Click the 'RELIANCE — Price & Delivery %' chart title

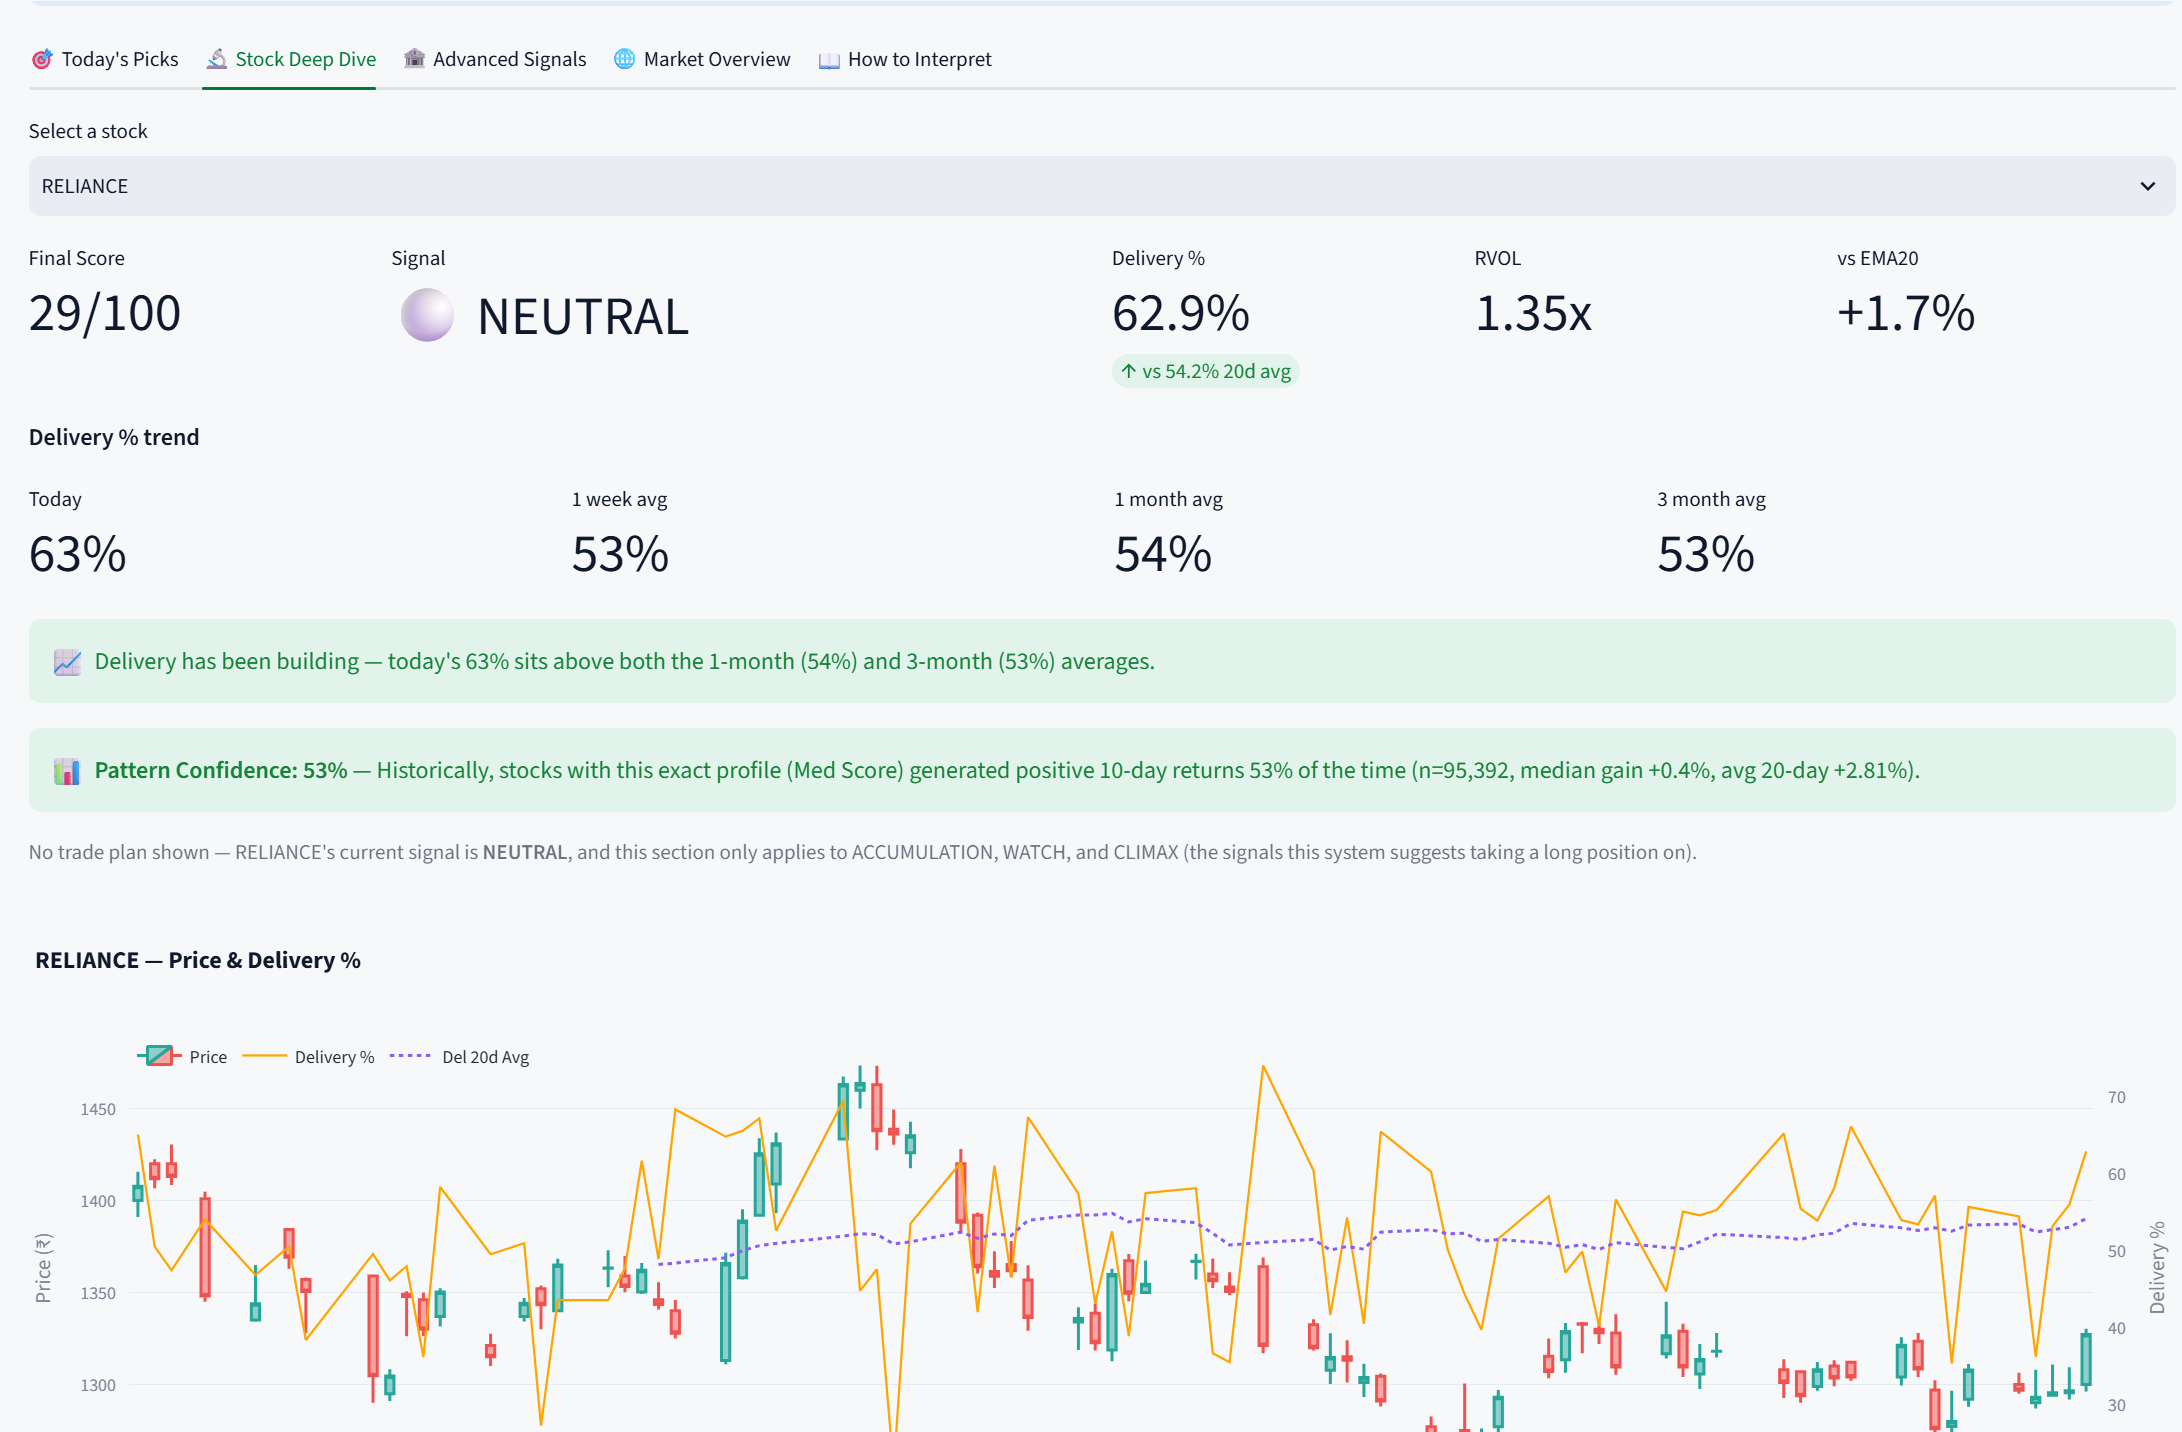coord(198,960)
